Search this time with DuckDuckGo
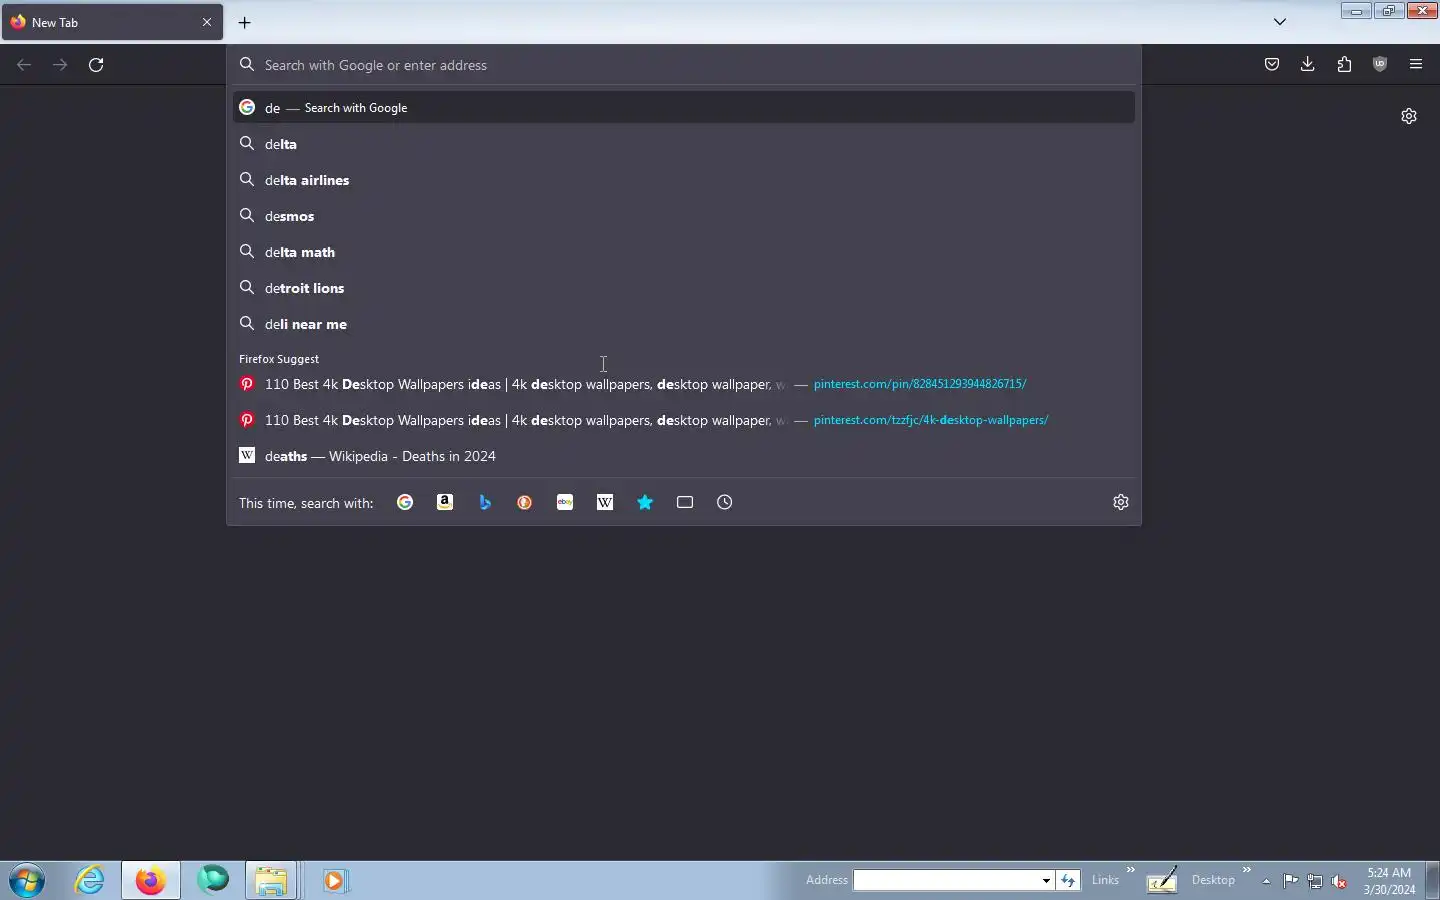The image size is (1440, 900). 525,502
